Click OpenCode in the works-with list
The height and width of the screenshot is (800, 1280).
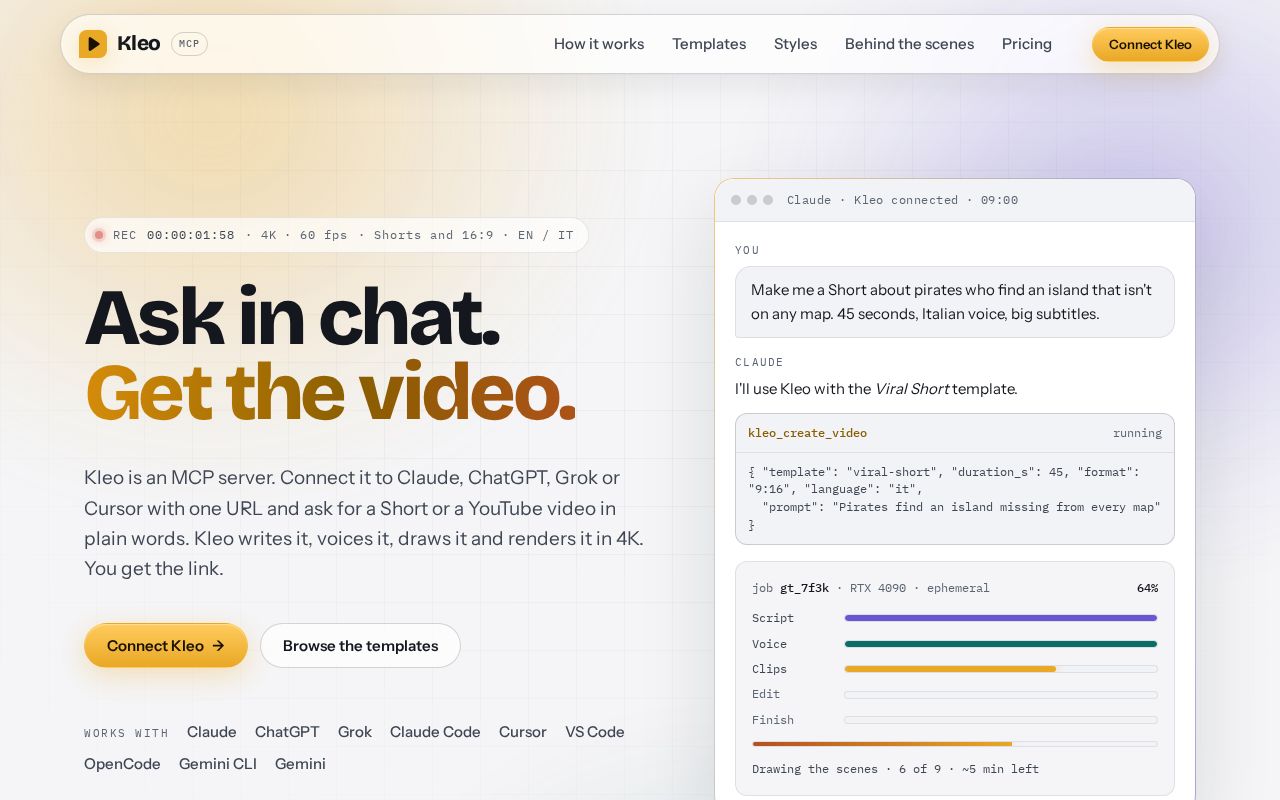point(122,764)
